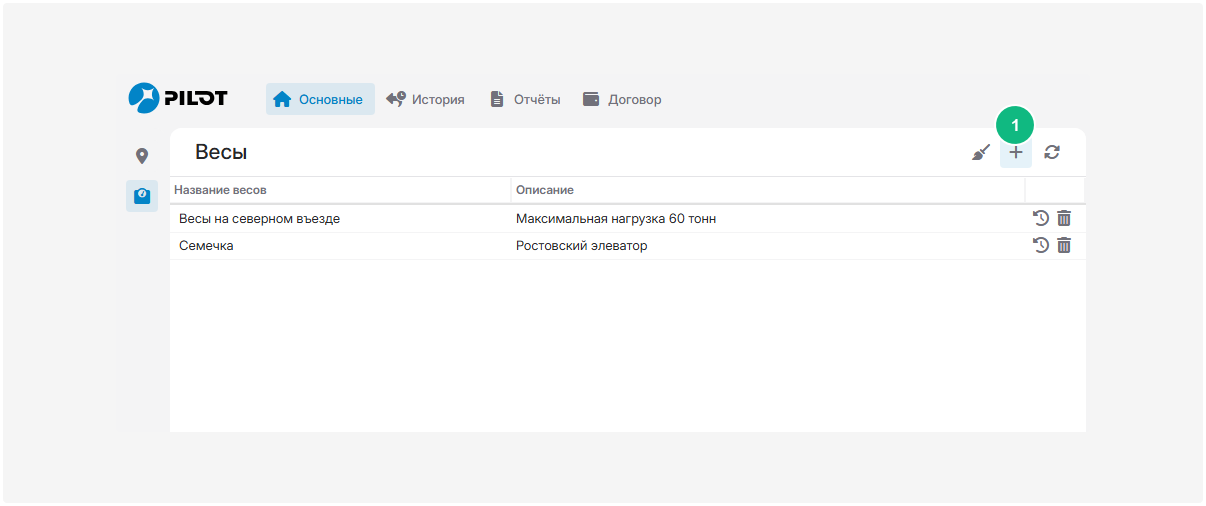Open history for Семечка scales

click(x=1040, y=245)
